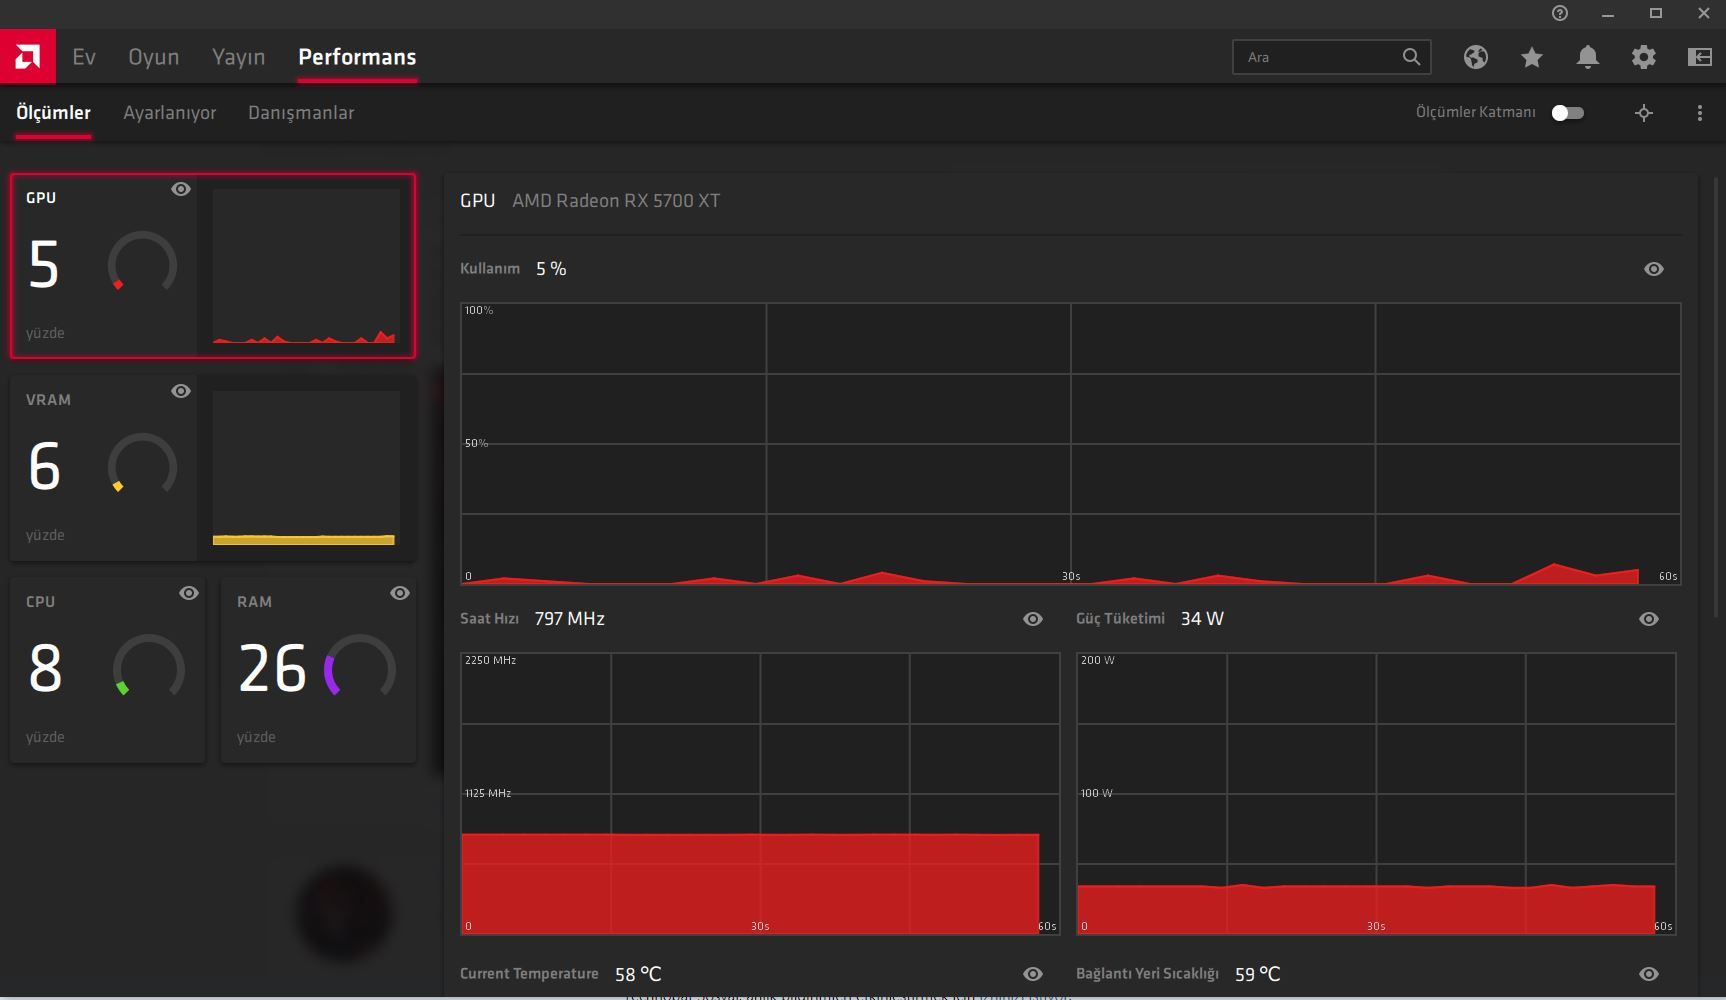
Task: Select the RAM metrics tile
Action: (318, 670)
